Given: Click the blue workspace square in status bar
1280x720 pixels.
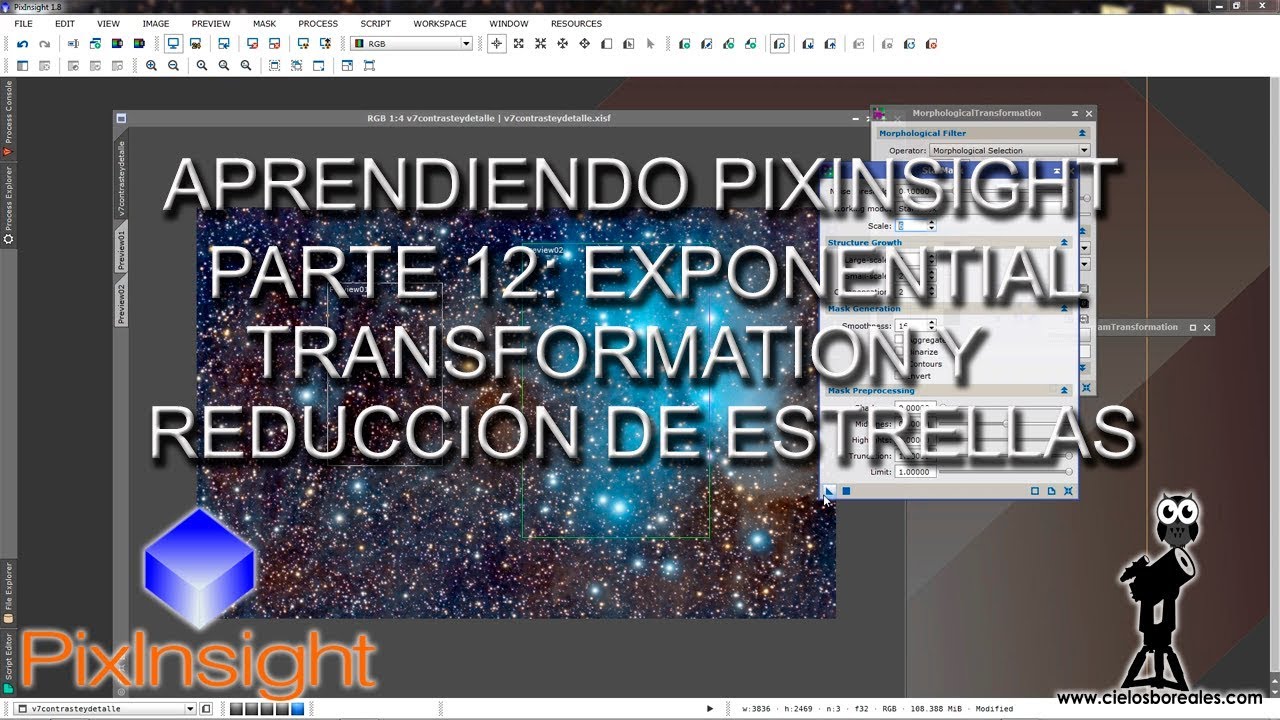Looking at the screenshot, I should coord(297,709).
